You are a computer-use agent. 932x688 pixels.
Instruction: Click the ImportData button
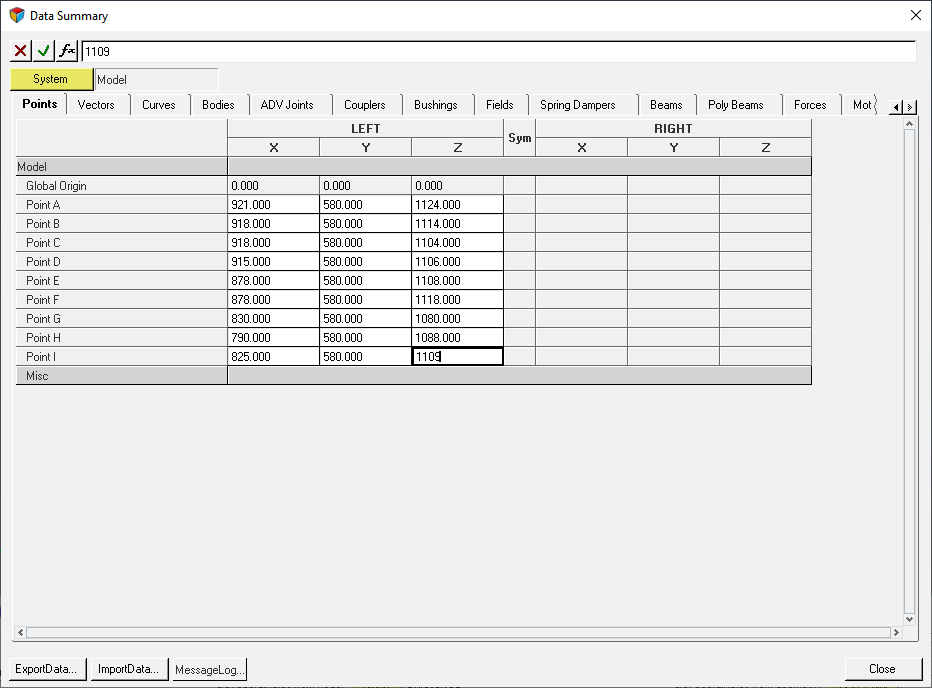[x=128, y=669]
